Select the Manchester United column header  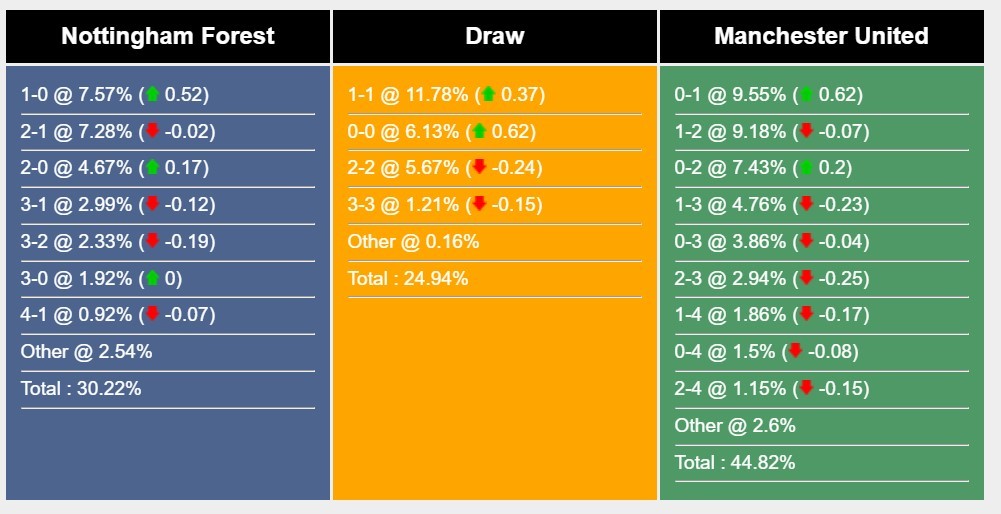822,36
